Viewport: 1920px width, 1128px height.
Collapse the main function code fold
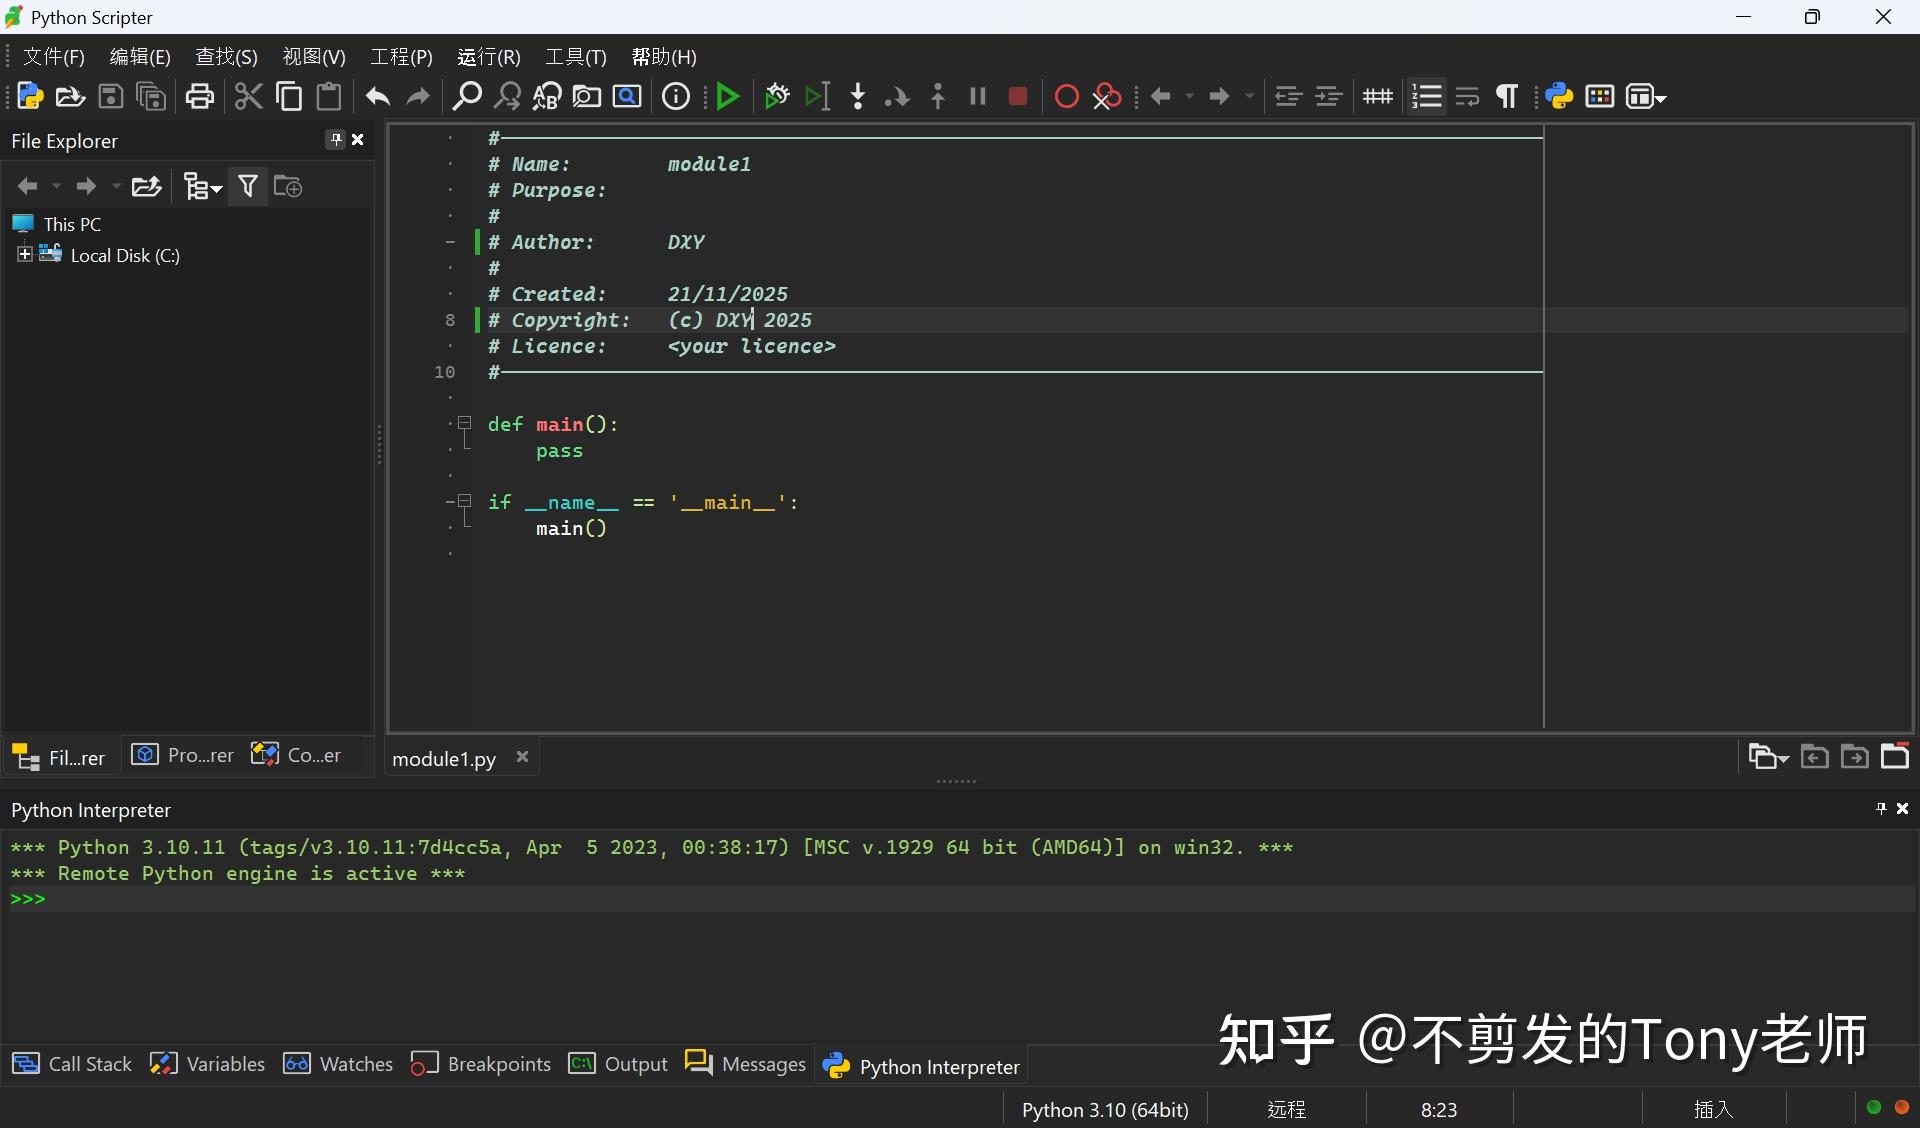[x=464, y=422]
